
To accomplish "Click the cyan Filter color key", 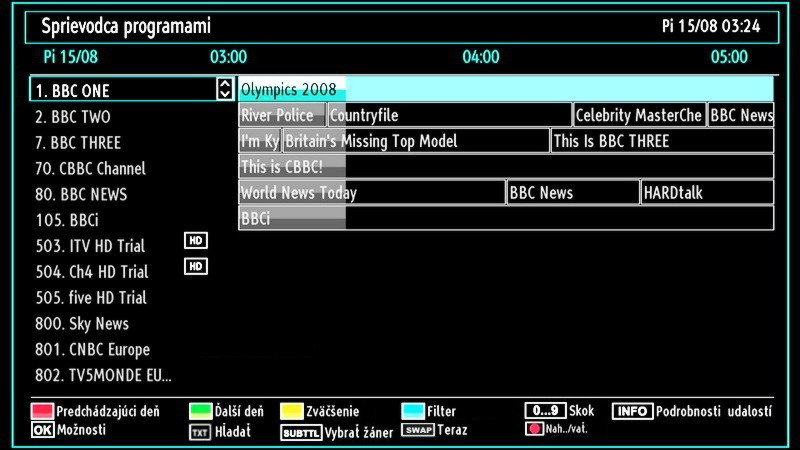I will (x=413, y=411).
